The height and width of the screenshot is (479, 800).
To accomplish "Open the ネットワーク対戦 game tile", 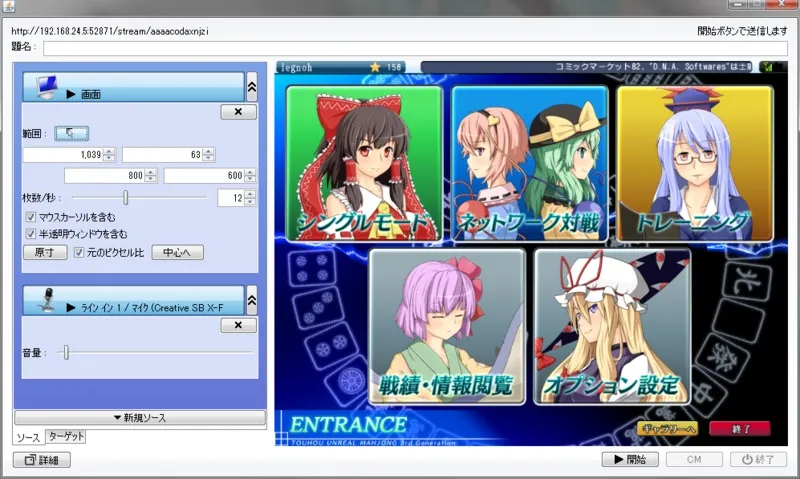I will pyautogui.click(x=529, y=163).
